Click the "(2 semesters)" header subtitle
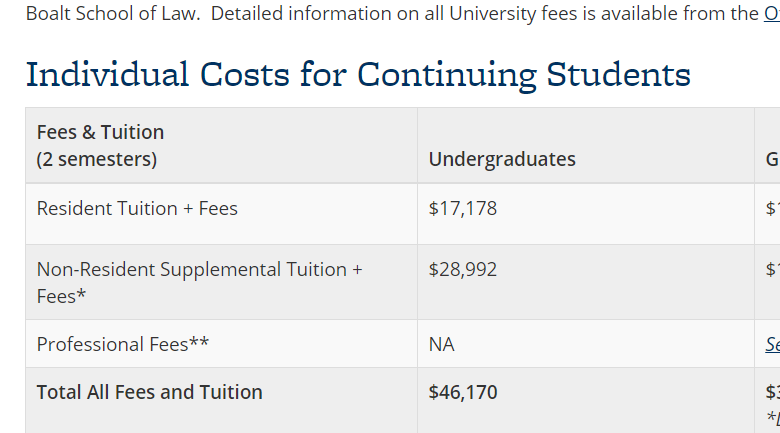Image resolution: width=780 pixels, height=433 pixels. [x=97, y=159]
